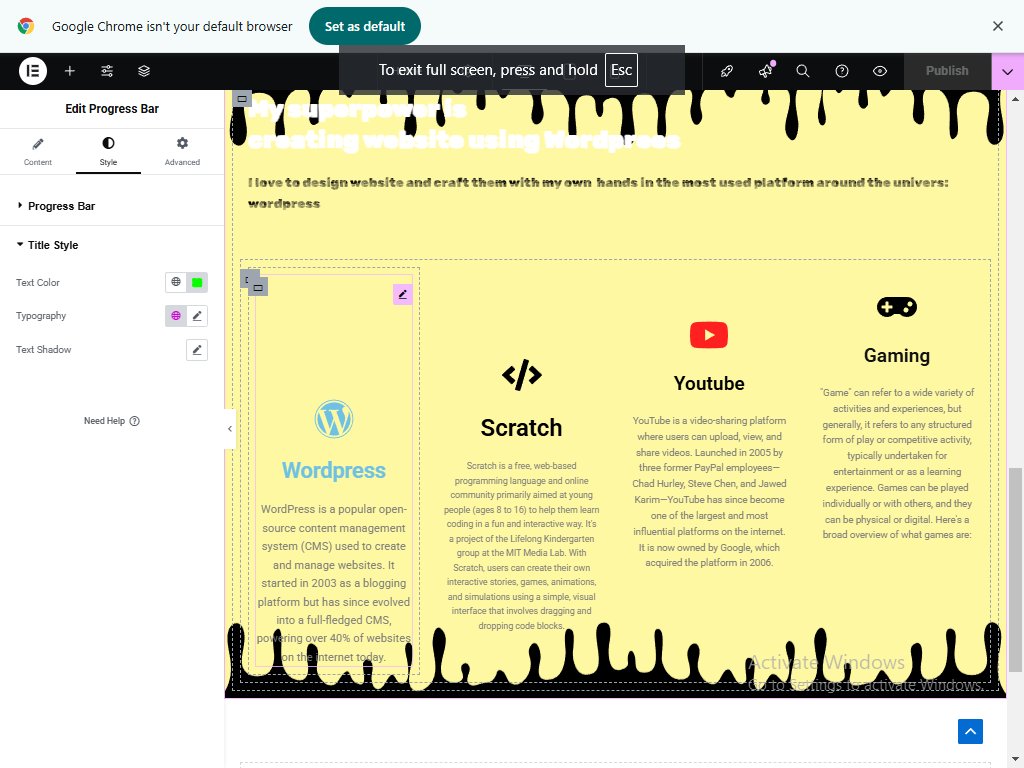
Task: Open the Help question mark icon
Action: pyautogui.click(x=842, y=71)
